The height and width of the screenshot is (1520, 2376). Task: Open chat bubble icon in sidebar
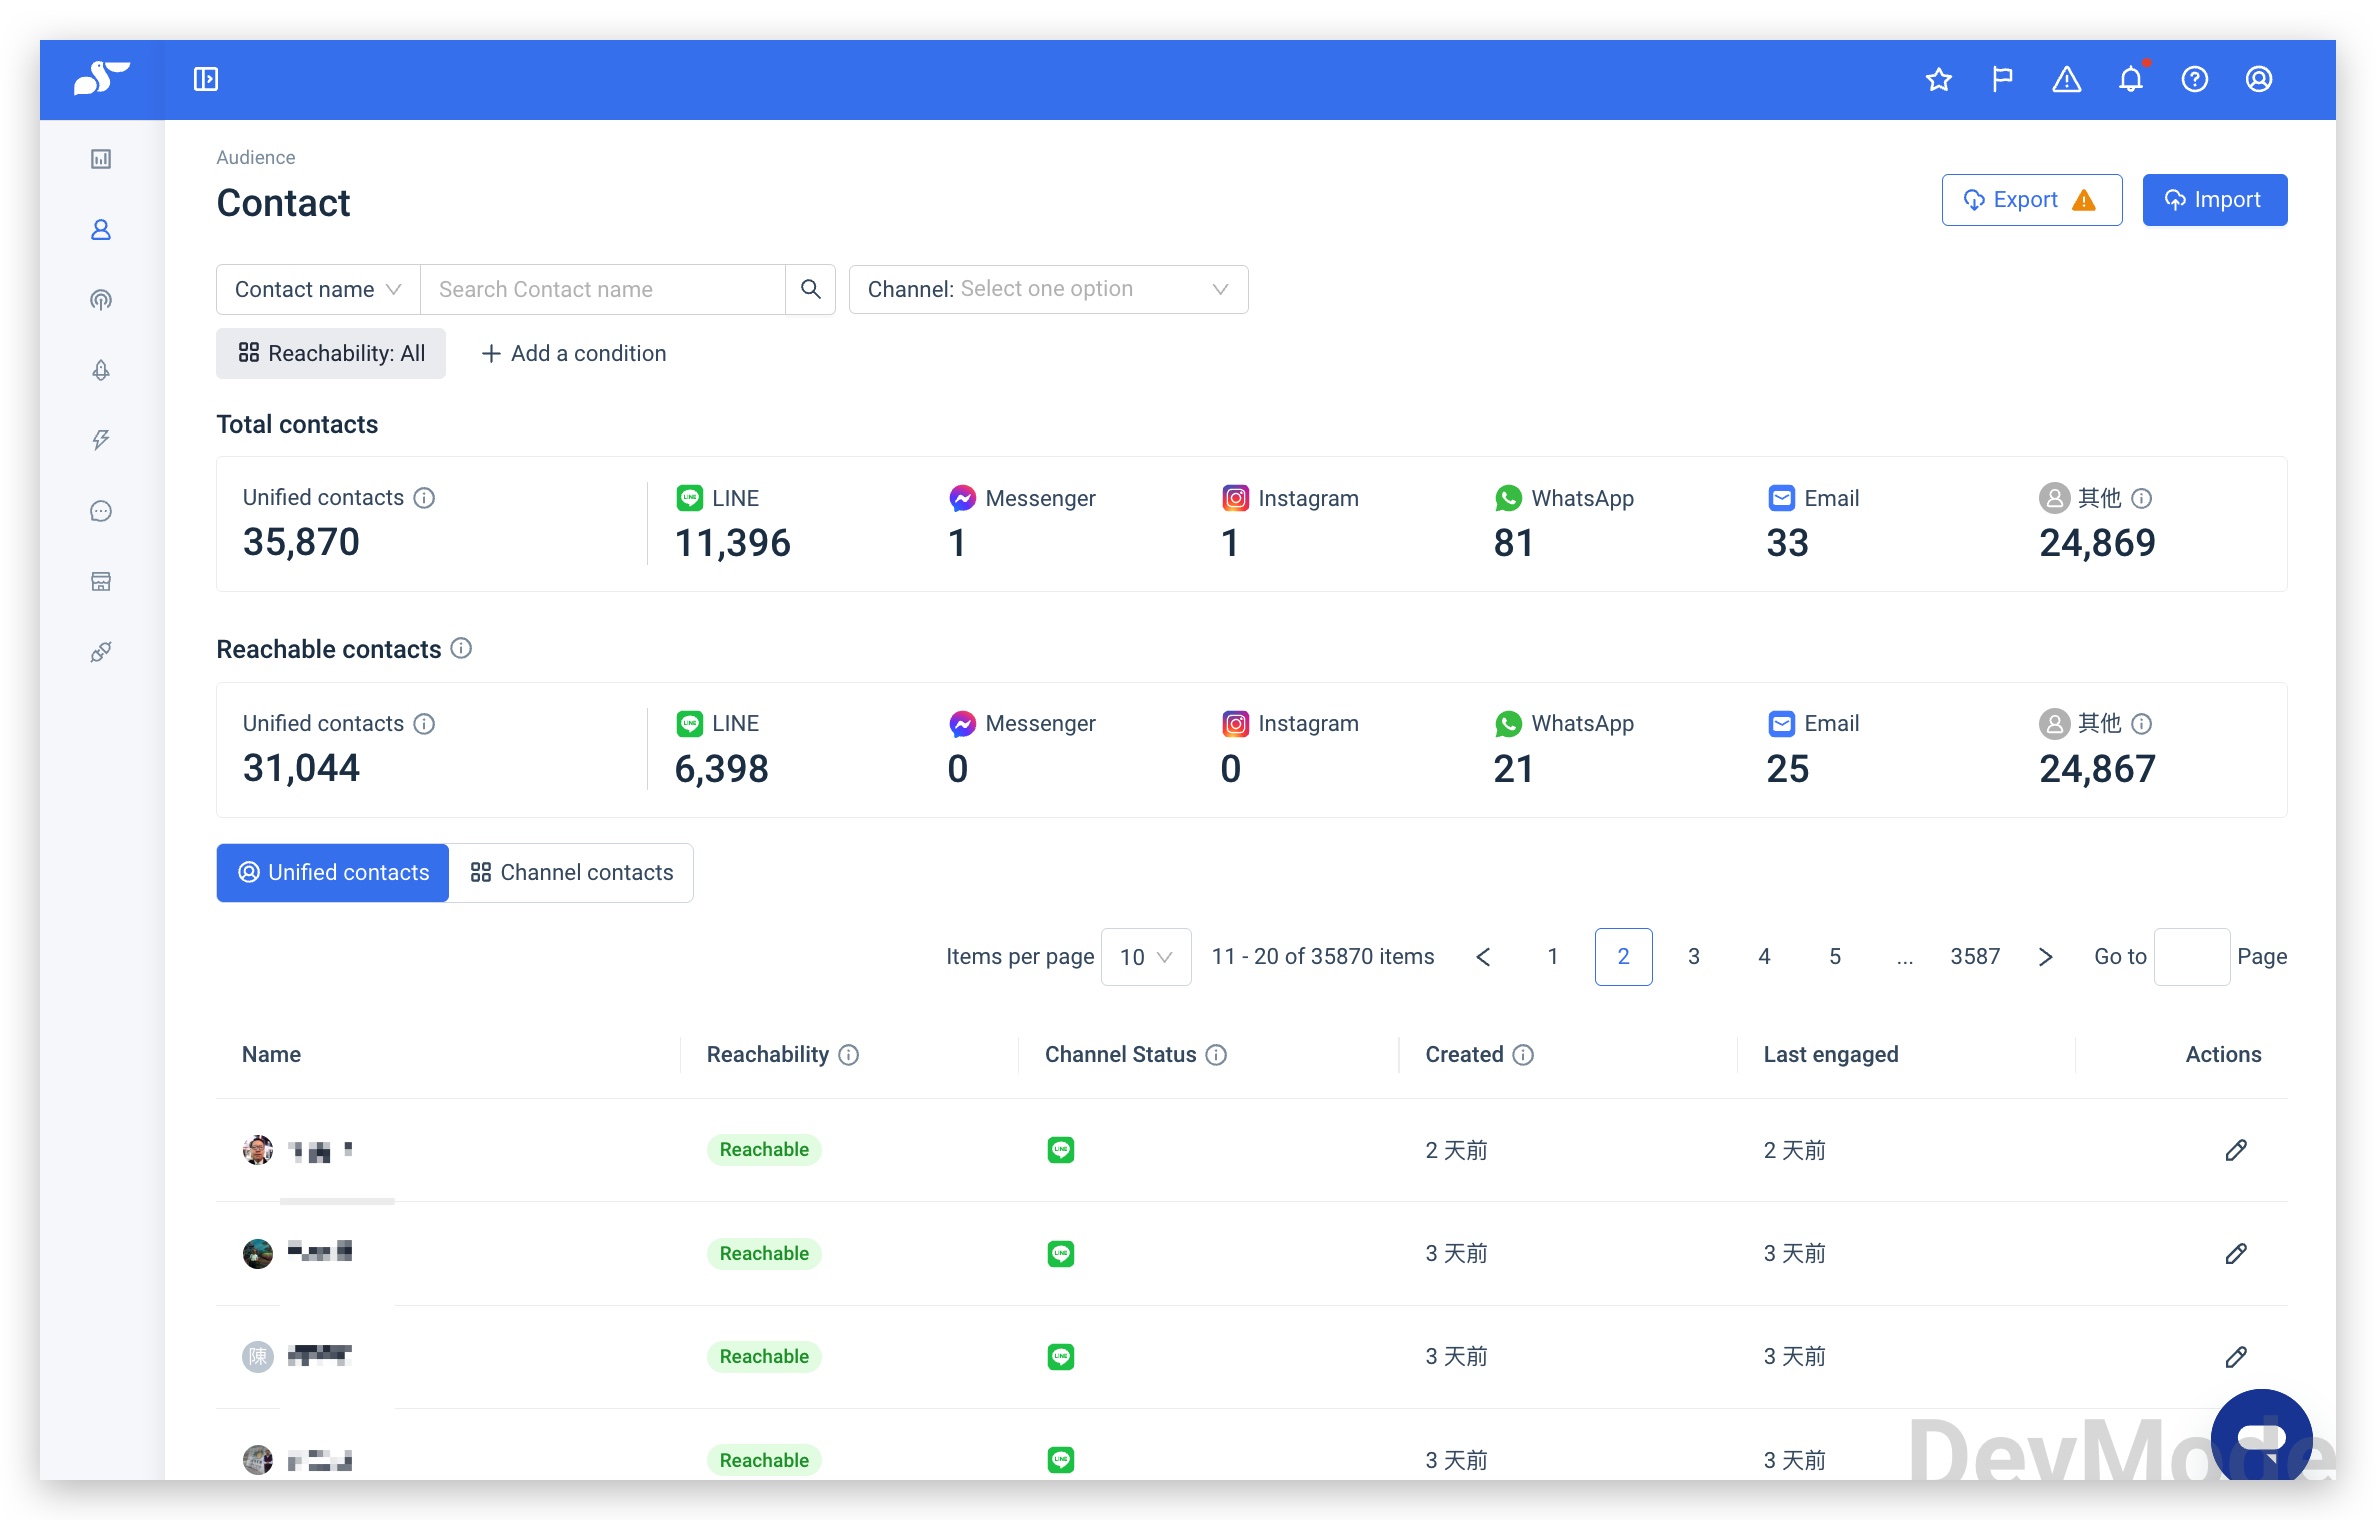point(101,511)
